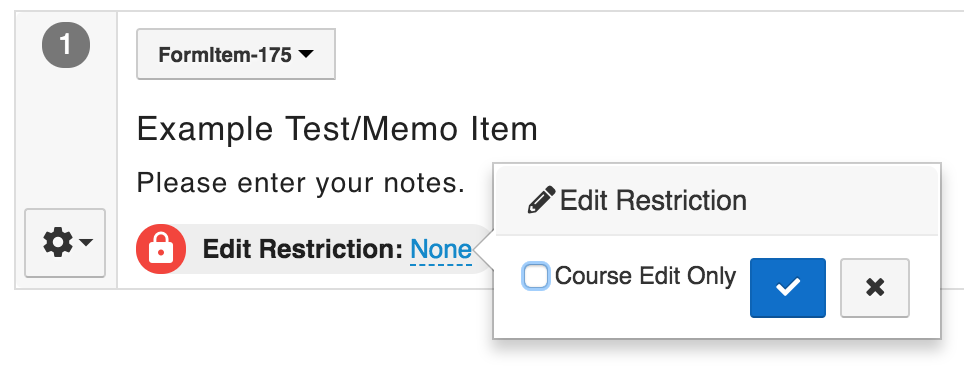Confirm with the blue checkmark button
This screenshot has width=964, height=366.
788,288
